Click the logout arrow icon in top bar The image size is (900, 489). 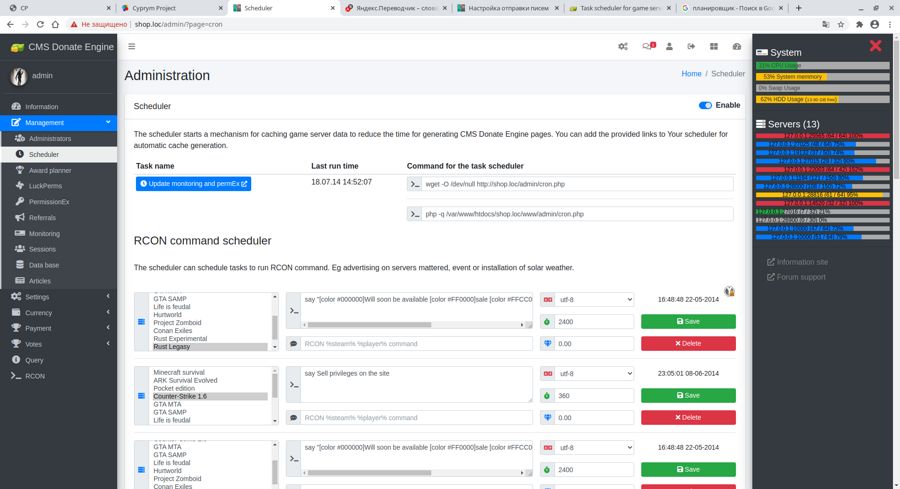pos(692,46)
